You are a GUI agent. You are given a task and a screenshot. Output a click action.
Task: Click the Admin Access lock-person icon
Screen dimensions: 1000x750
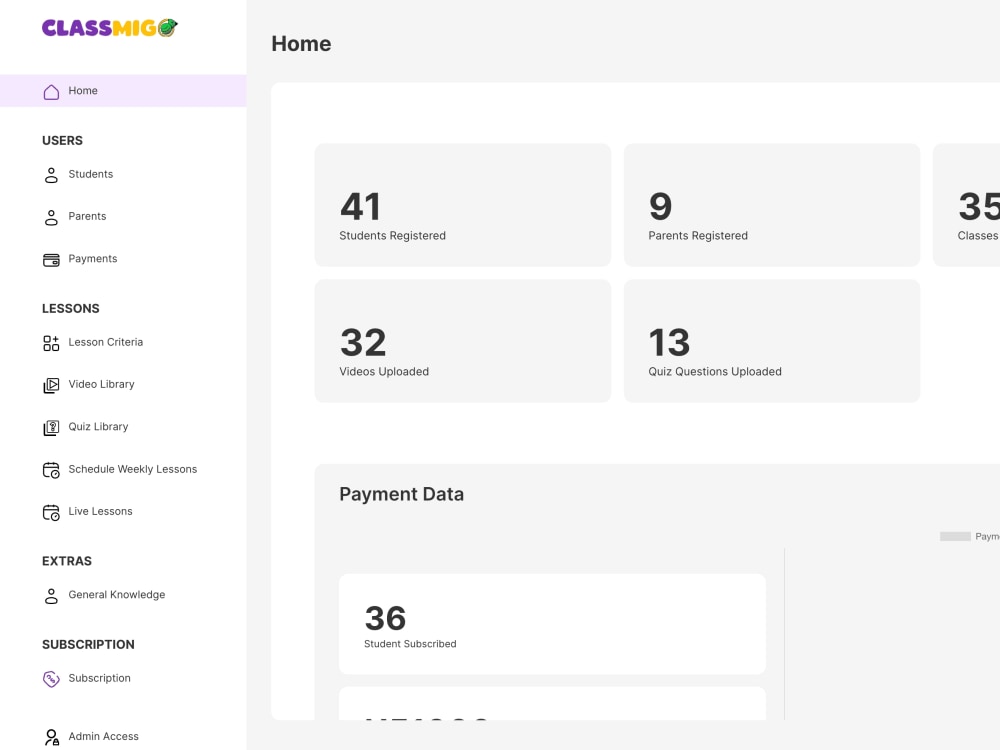click(x=51, y=737)
